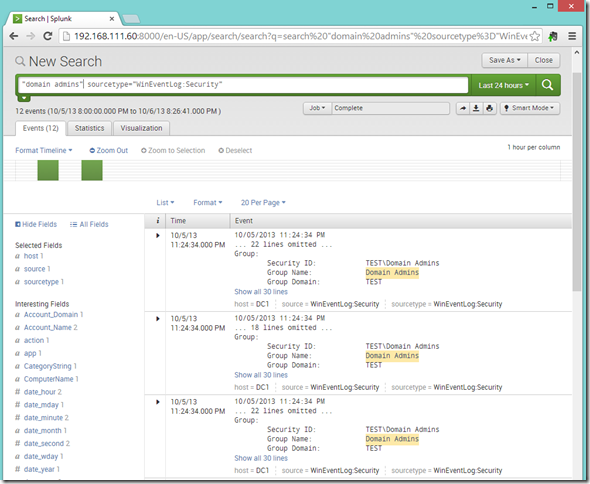This screenshot has height=484, width=590.
Task: Select the second green timeline bar
Action: click(x=92, y=170)
